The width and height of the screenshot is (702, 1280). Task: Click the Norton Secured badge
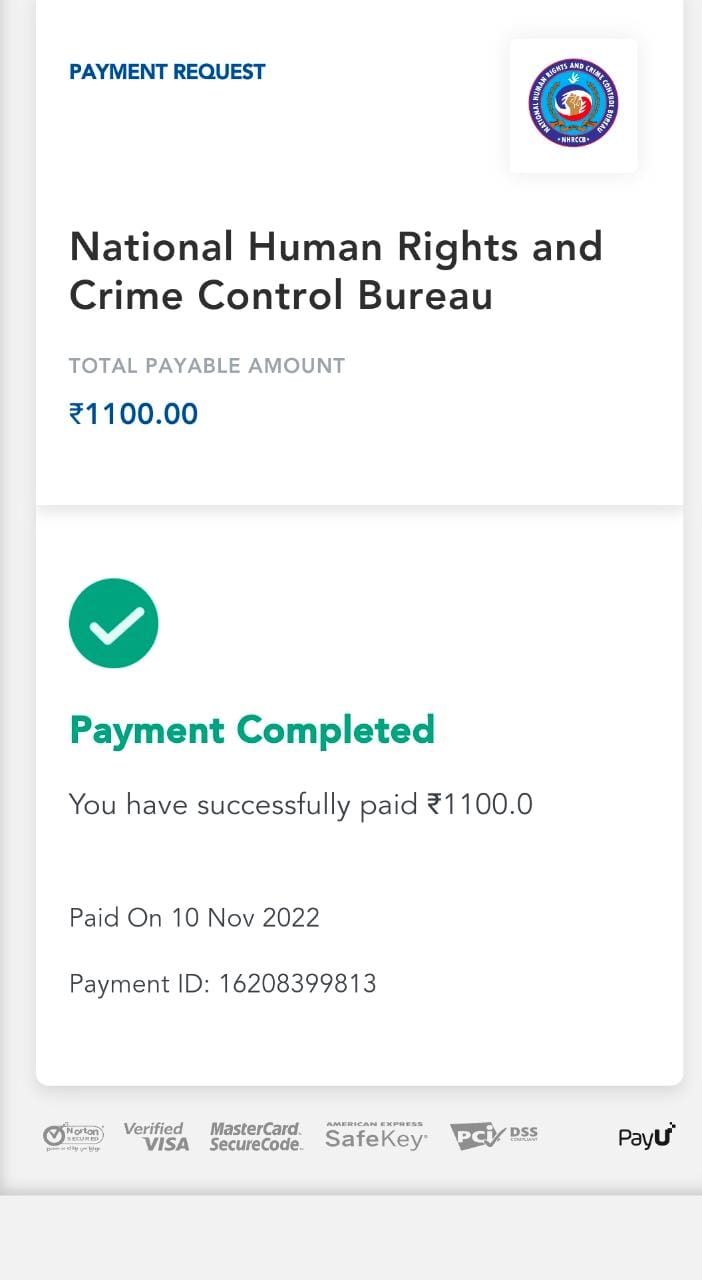[74, 1136]
